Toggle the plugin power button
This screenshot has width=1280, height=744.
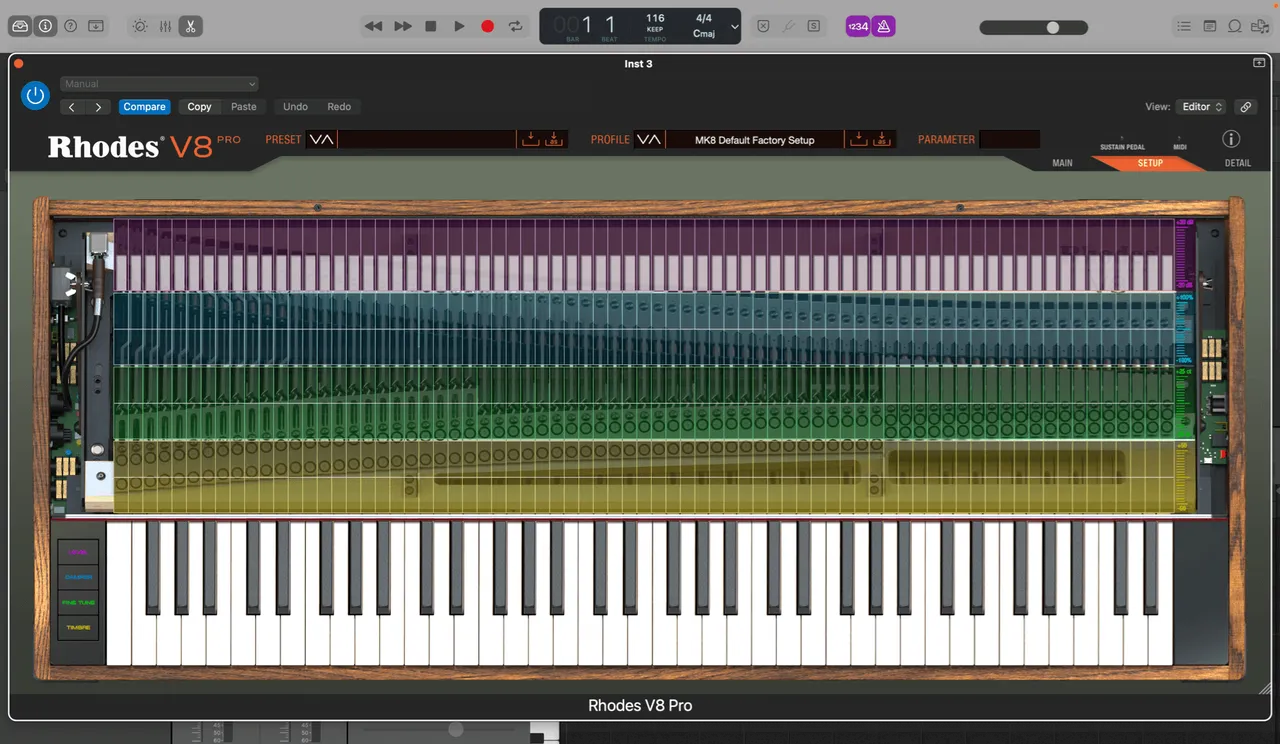coord(35,95)
